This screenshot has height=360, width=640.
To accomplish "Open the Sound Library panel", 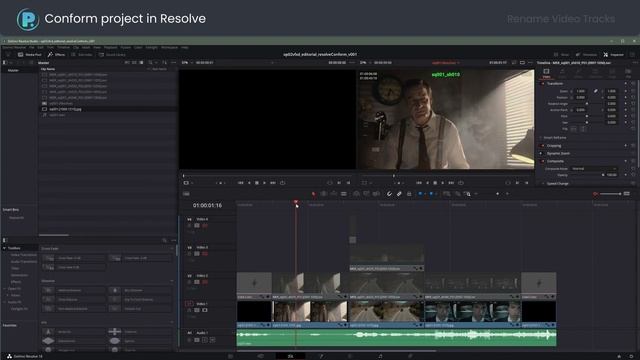I will 112,54.
